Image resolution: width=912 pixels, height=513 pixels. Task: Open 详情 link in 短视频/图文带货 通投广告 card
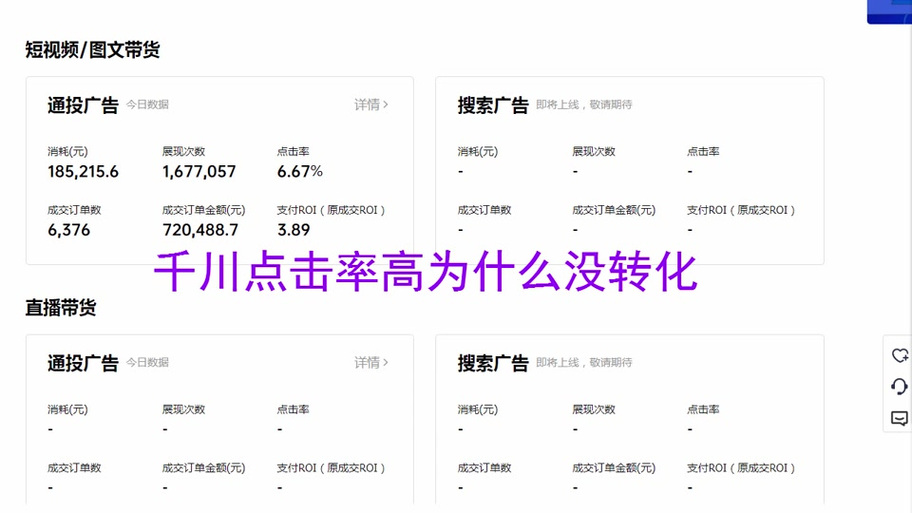pos(372,105)
